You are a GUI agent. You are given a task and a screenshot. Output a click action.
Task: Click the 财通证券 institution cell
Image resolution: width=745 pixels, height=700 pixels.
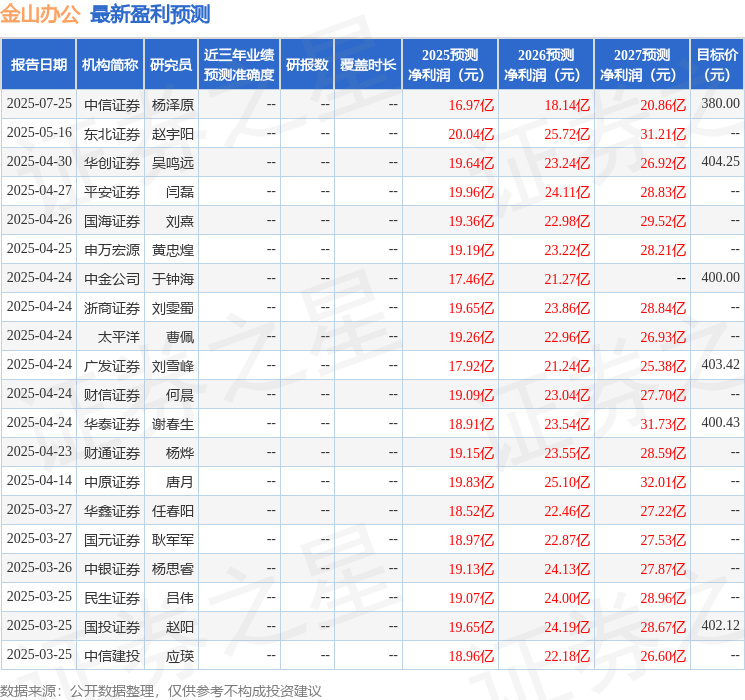112,453
